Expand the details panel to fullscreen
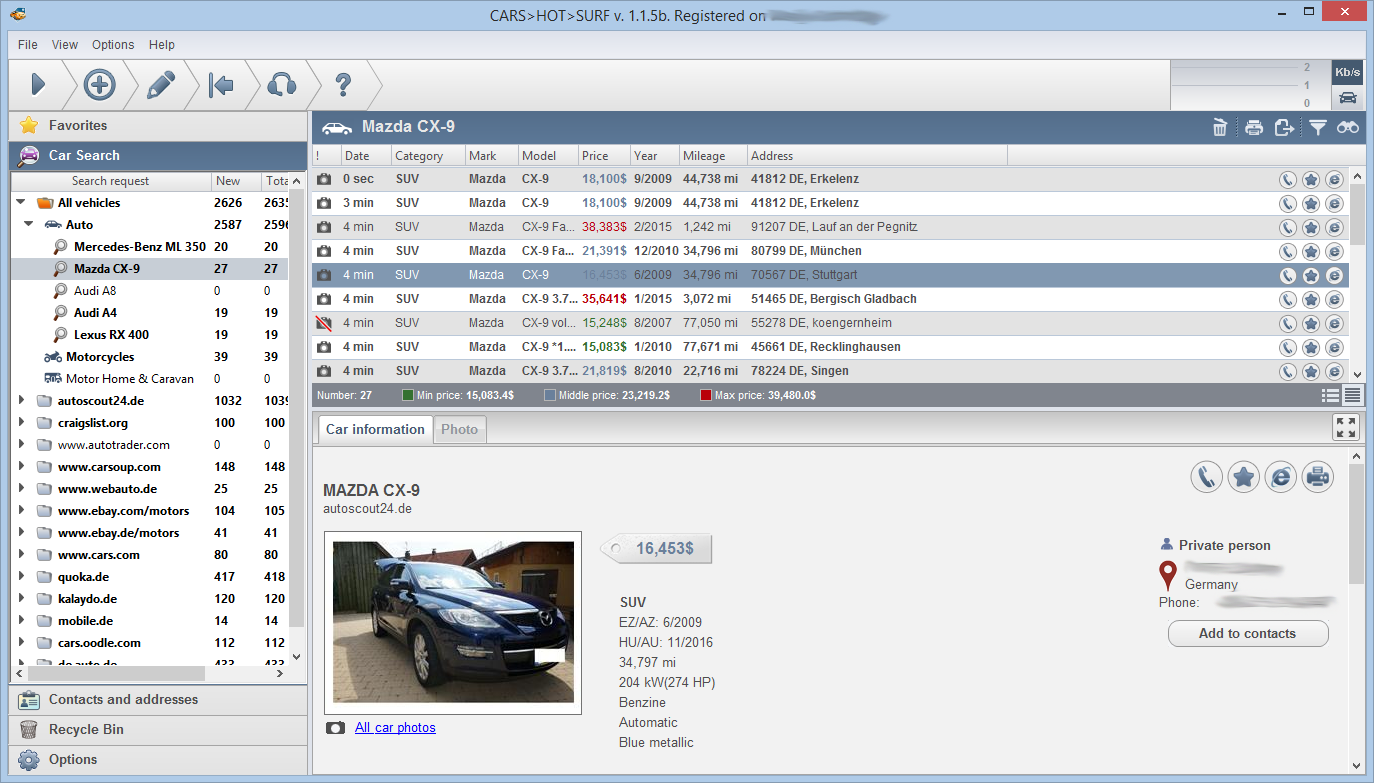The height and width of the screenshot is (783, 1374). coord(1346,428)
